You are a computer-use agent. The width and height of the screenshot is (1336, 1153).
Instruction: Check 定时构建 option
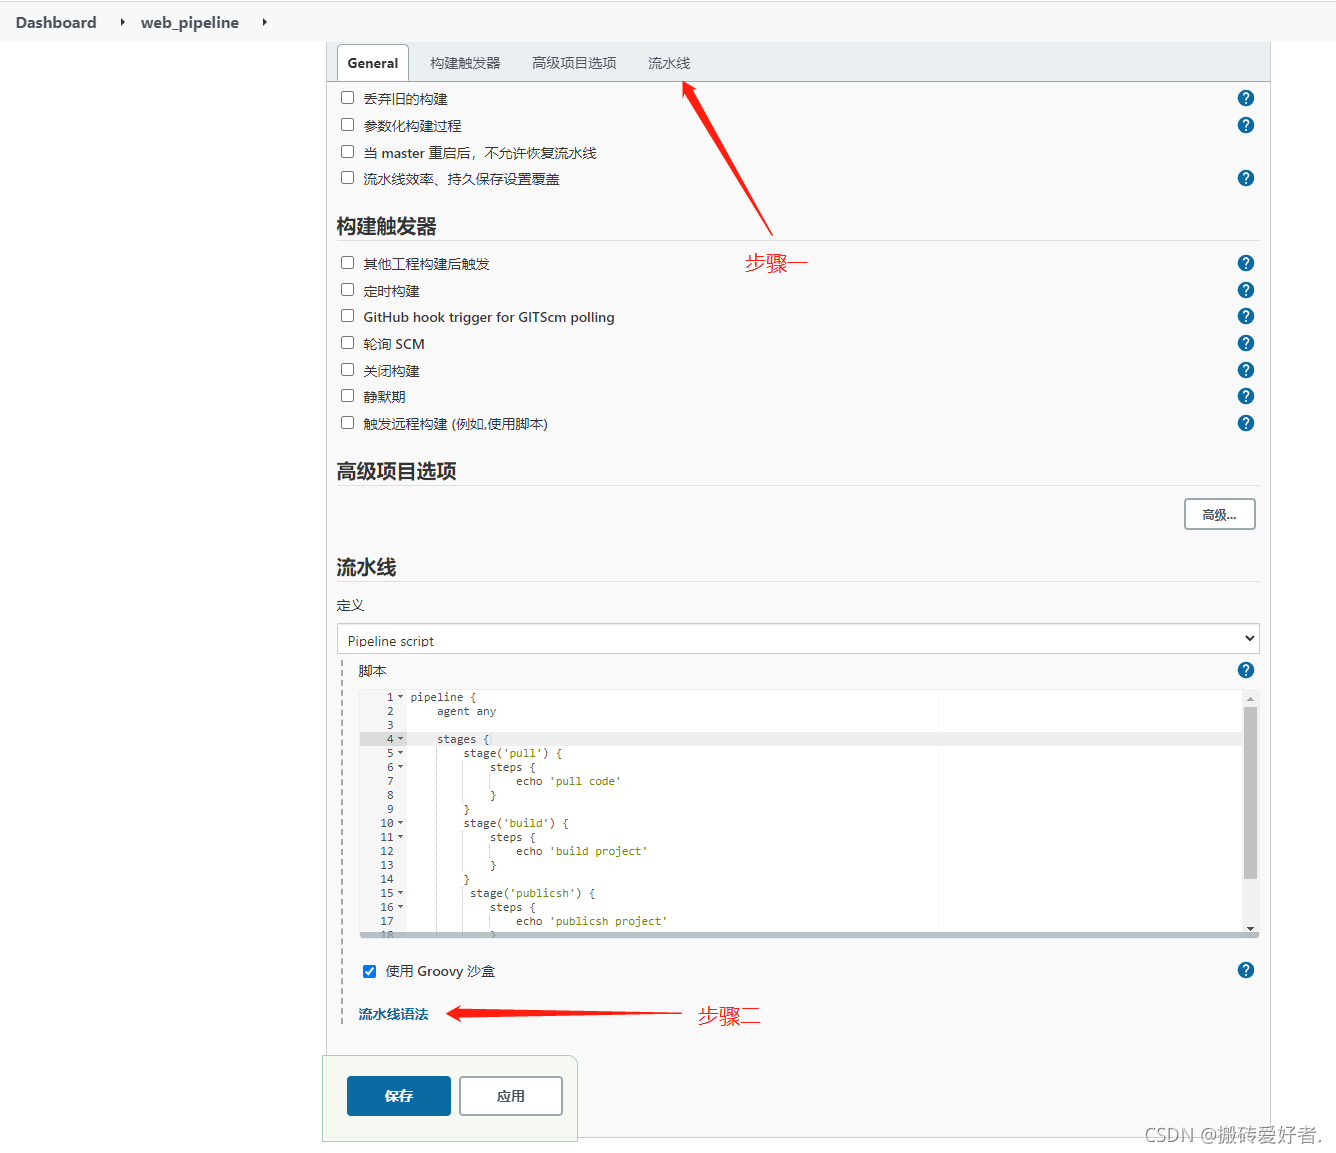[347, 290]
